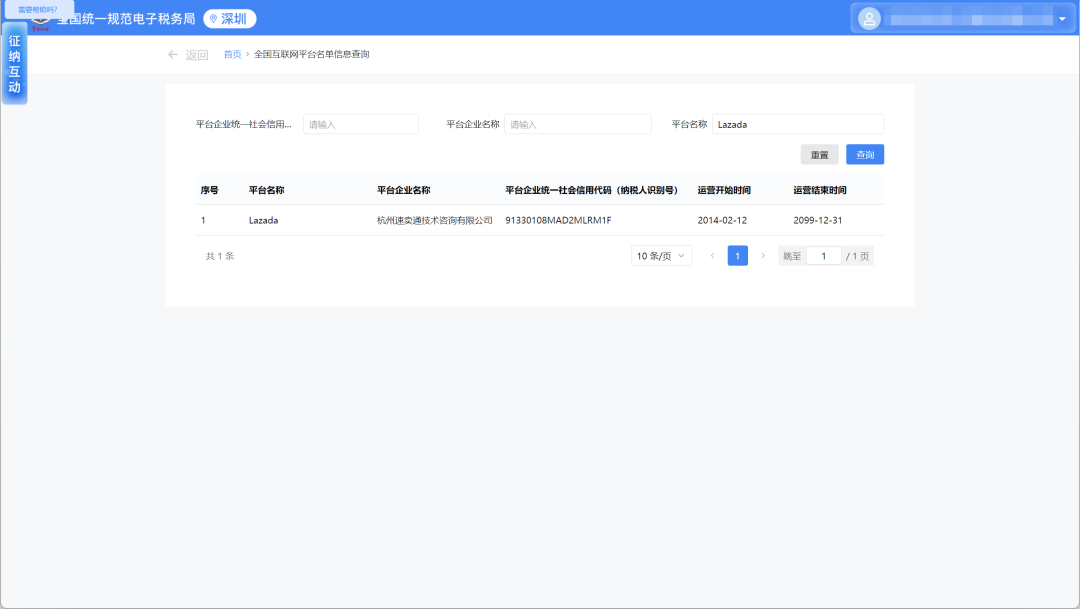
Task: Navigate to 首页 in the breadcrumb
Action: tap(232, 54)
